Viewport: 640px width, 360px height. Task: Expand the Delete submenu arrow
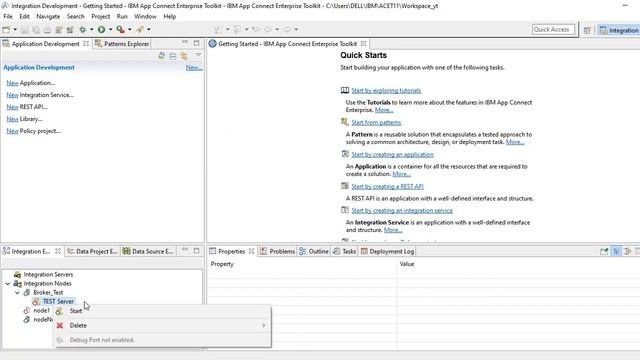click(x=264, y=325)
